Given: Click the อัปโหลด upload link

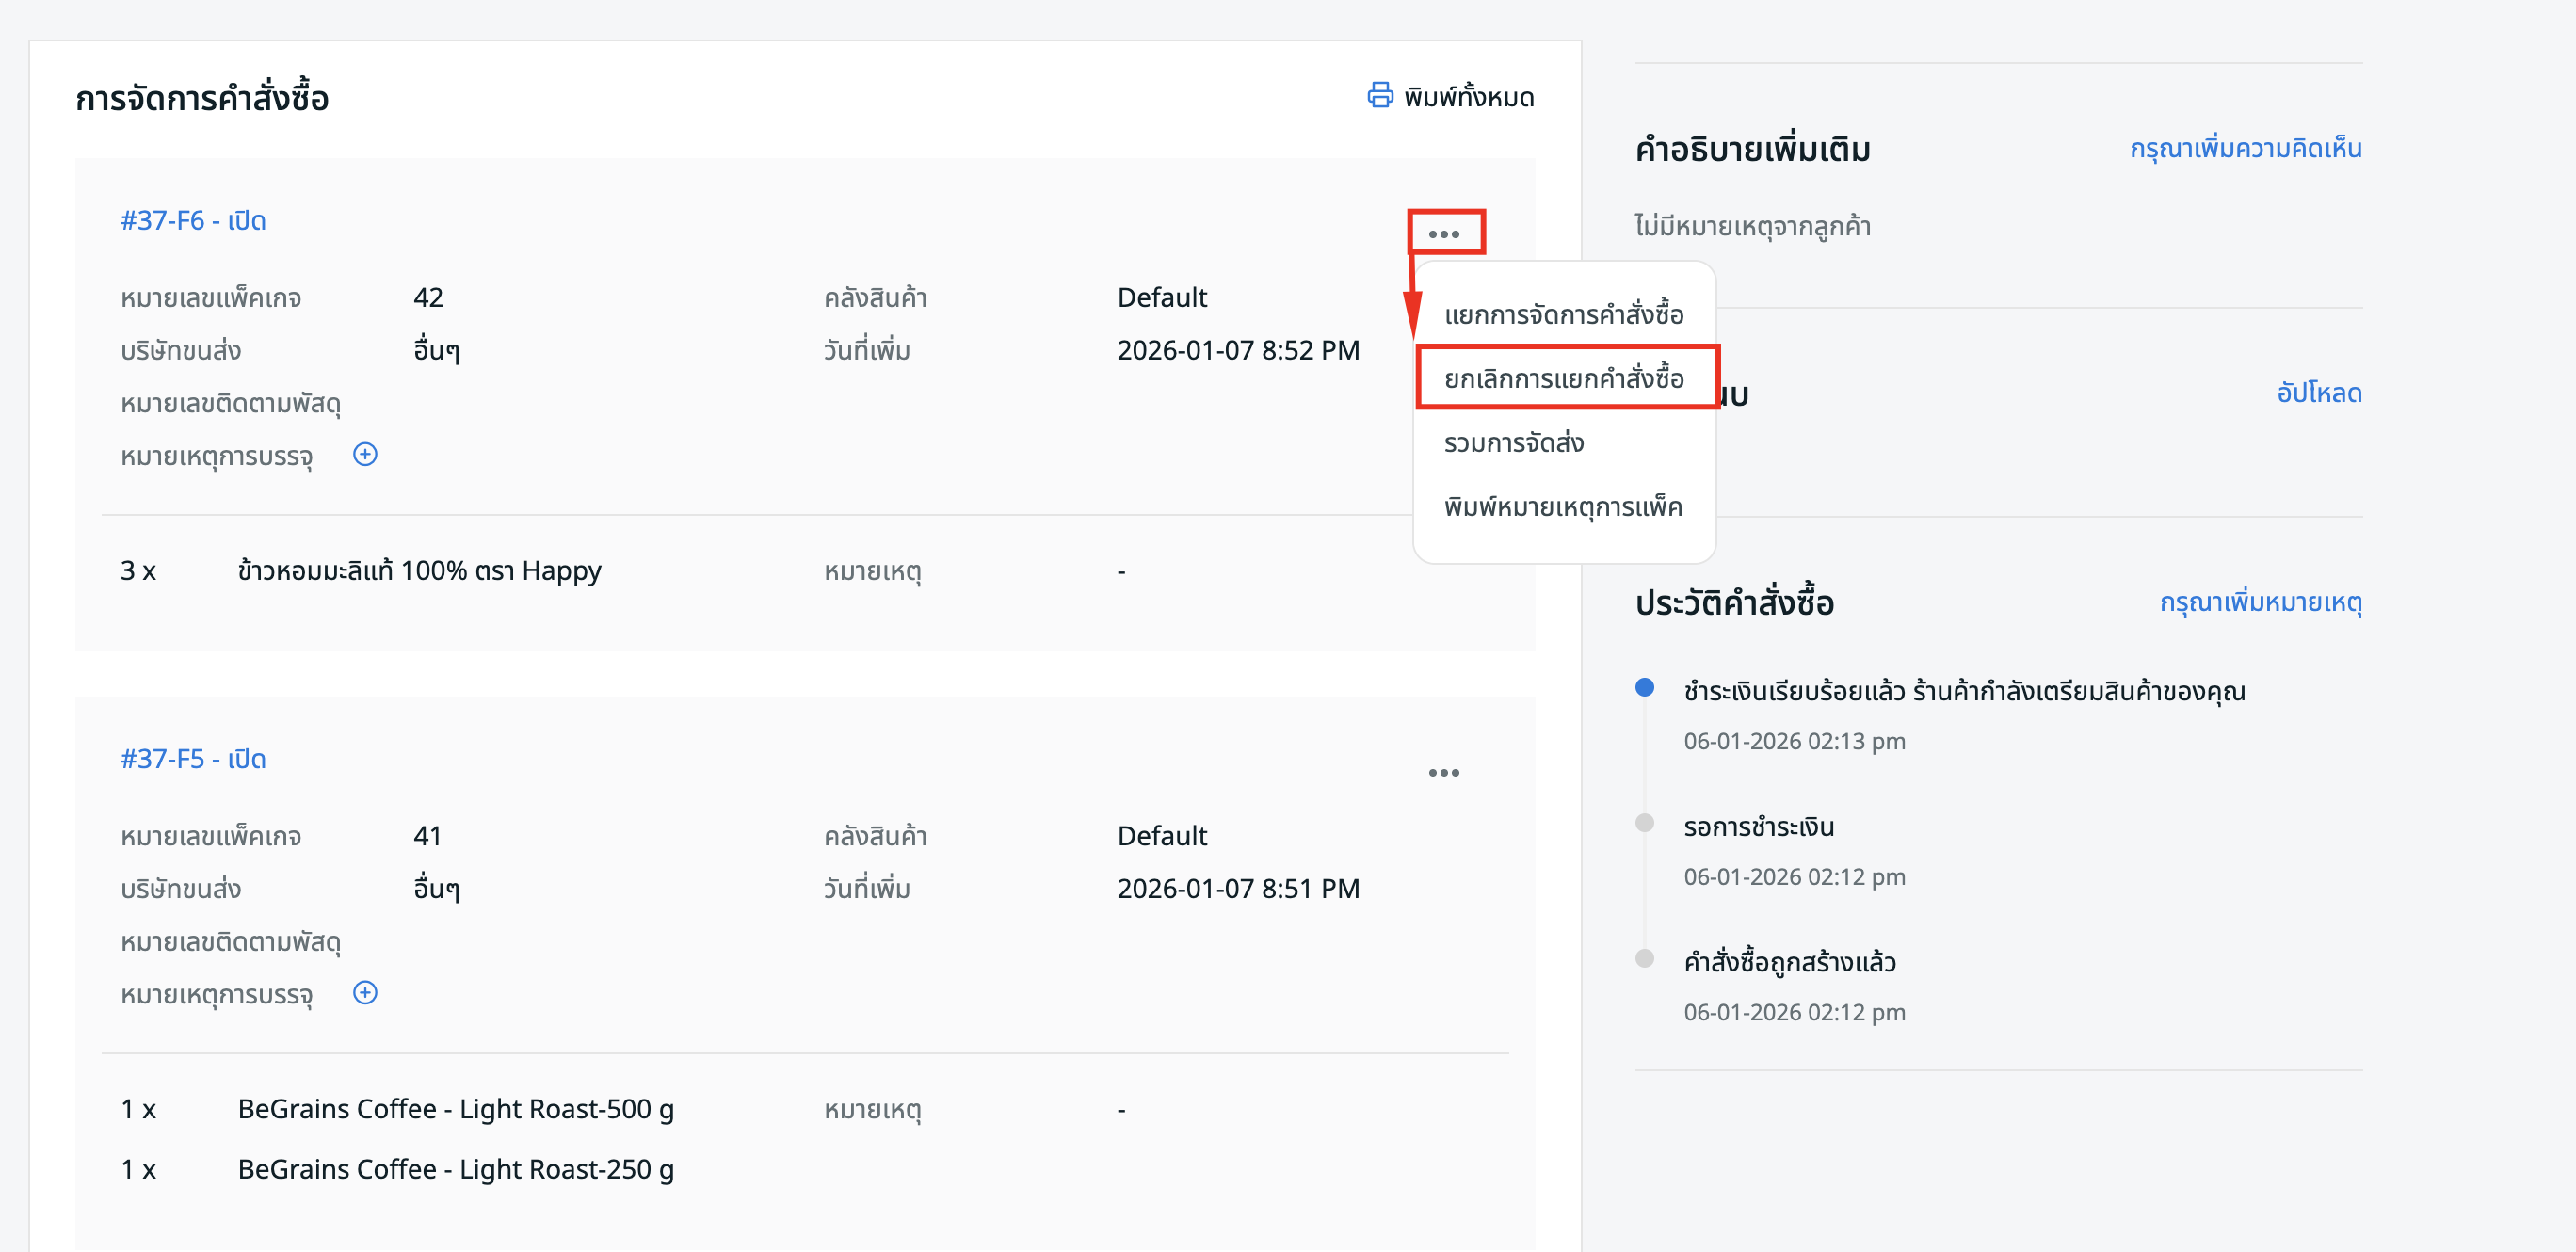Looking at the screenshot, I should (x=2318, y=392).
